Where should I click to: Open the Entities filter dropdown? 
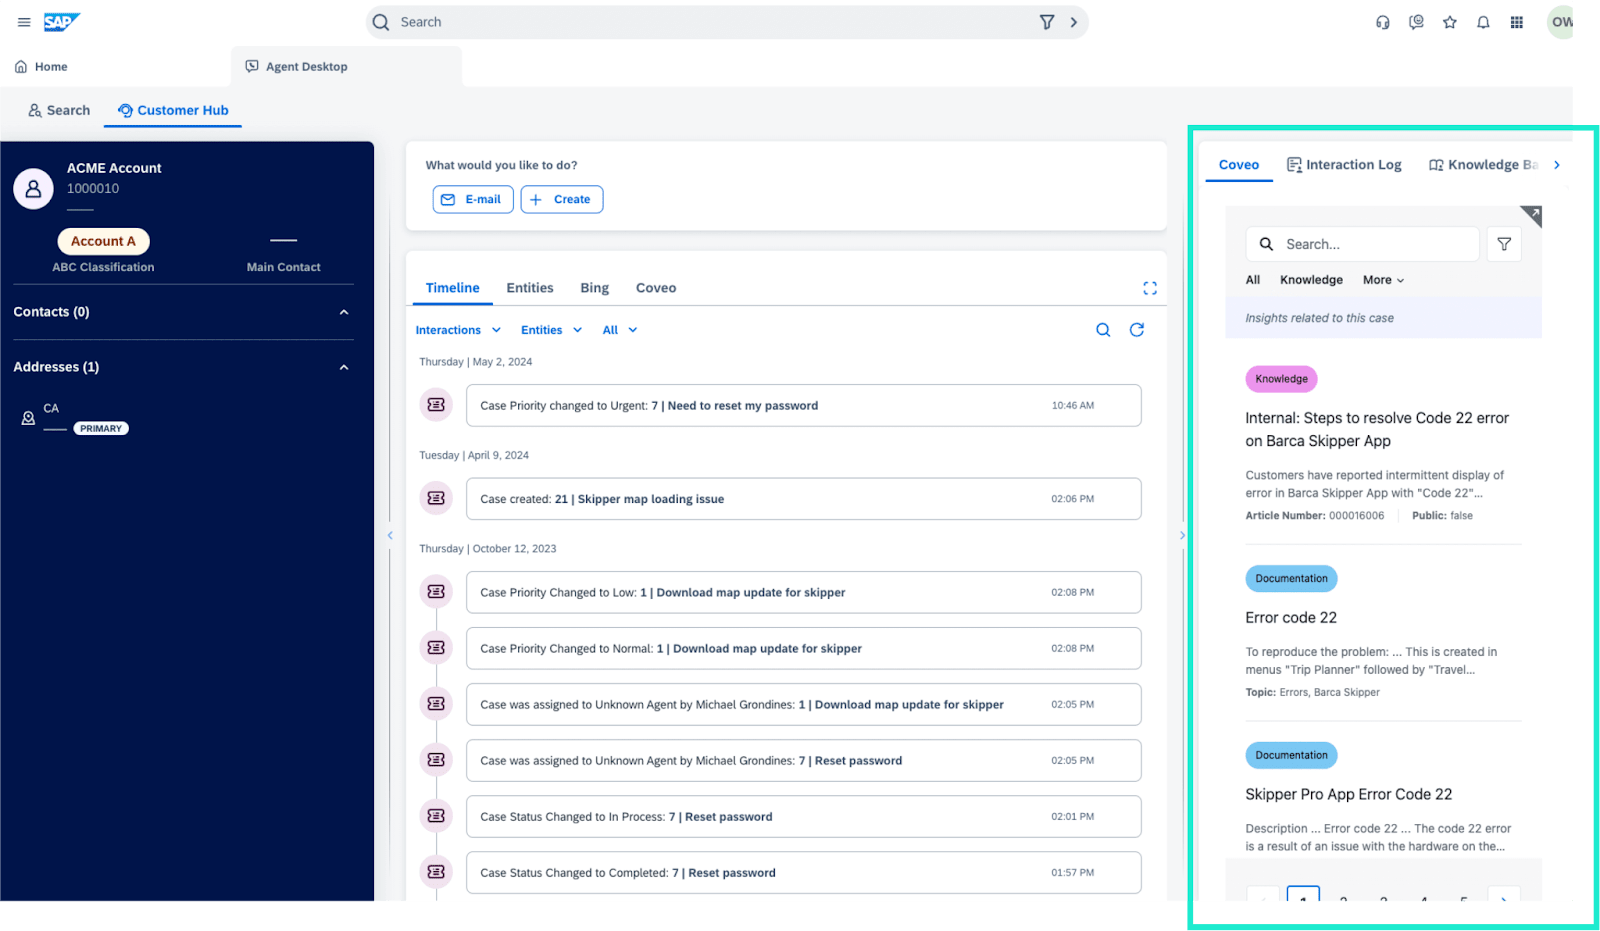click(551, 330)
